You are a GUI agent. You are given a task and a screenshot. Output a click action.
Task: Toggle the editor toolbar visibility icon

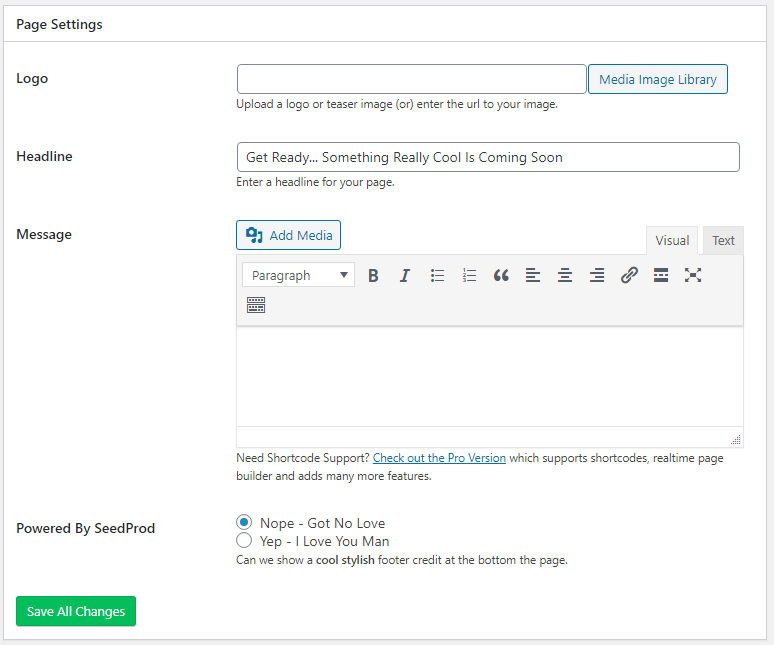[x=256, y=306]
